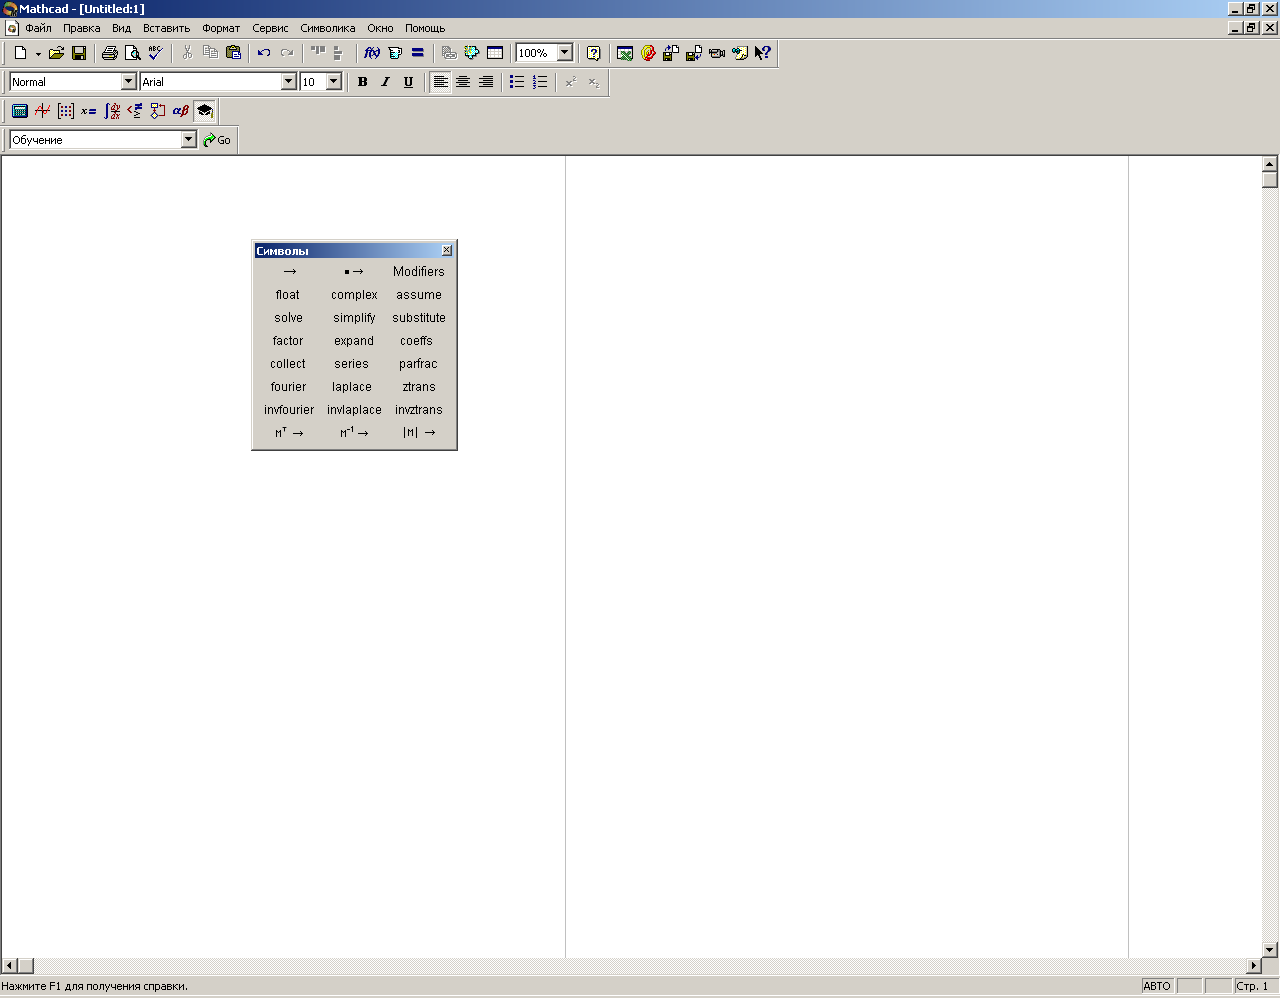
Task: Open the Resource Center help icon
Action: pyautogui.click(x=593, y=53)
